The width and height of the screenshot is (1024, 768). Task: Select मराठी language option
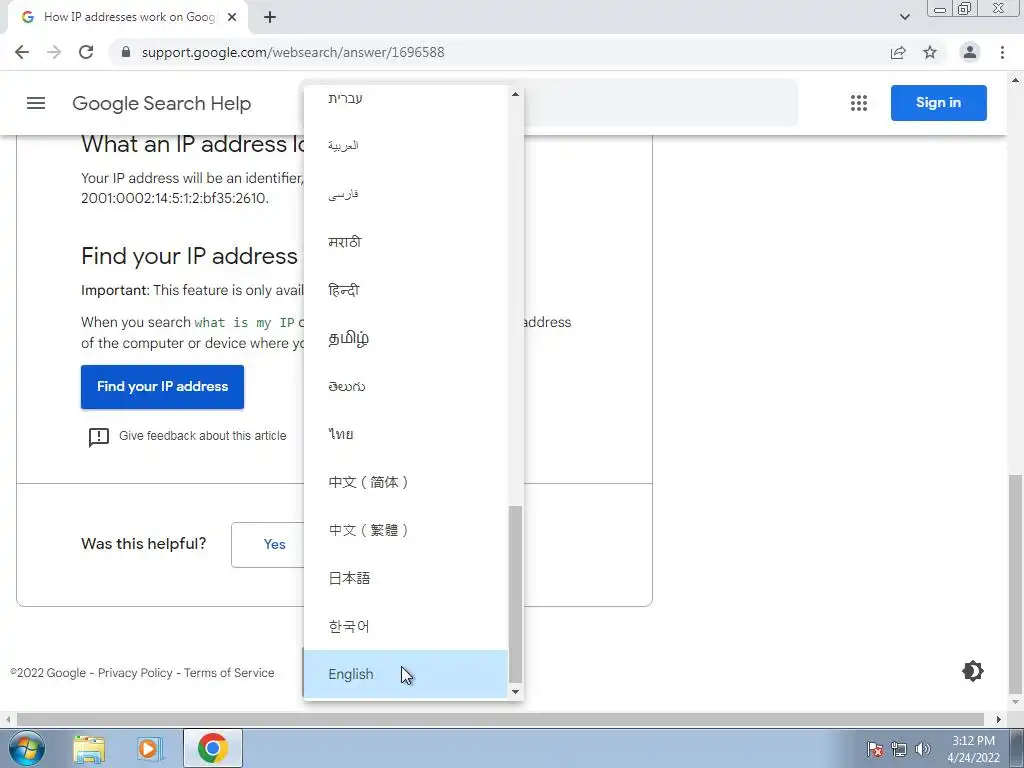click(x=406, y=242)
